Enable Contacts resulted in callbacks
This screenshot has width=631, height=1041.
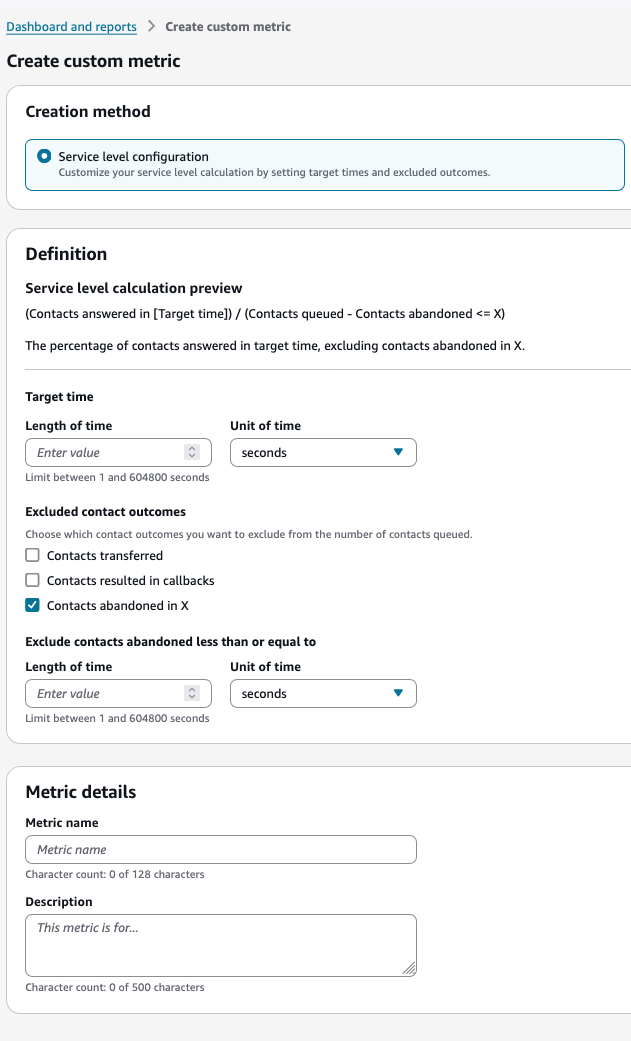tap(31, 580)
